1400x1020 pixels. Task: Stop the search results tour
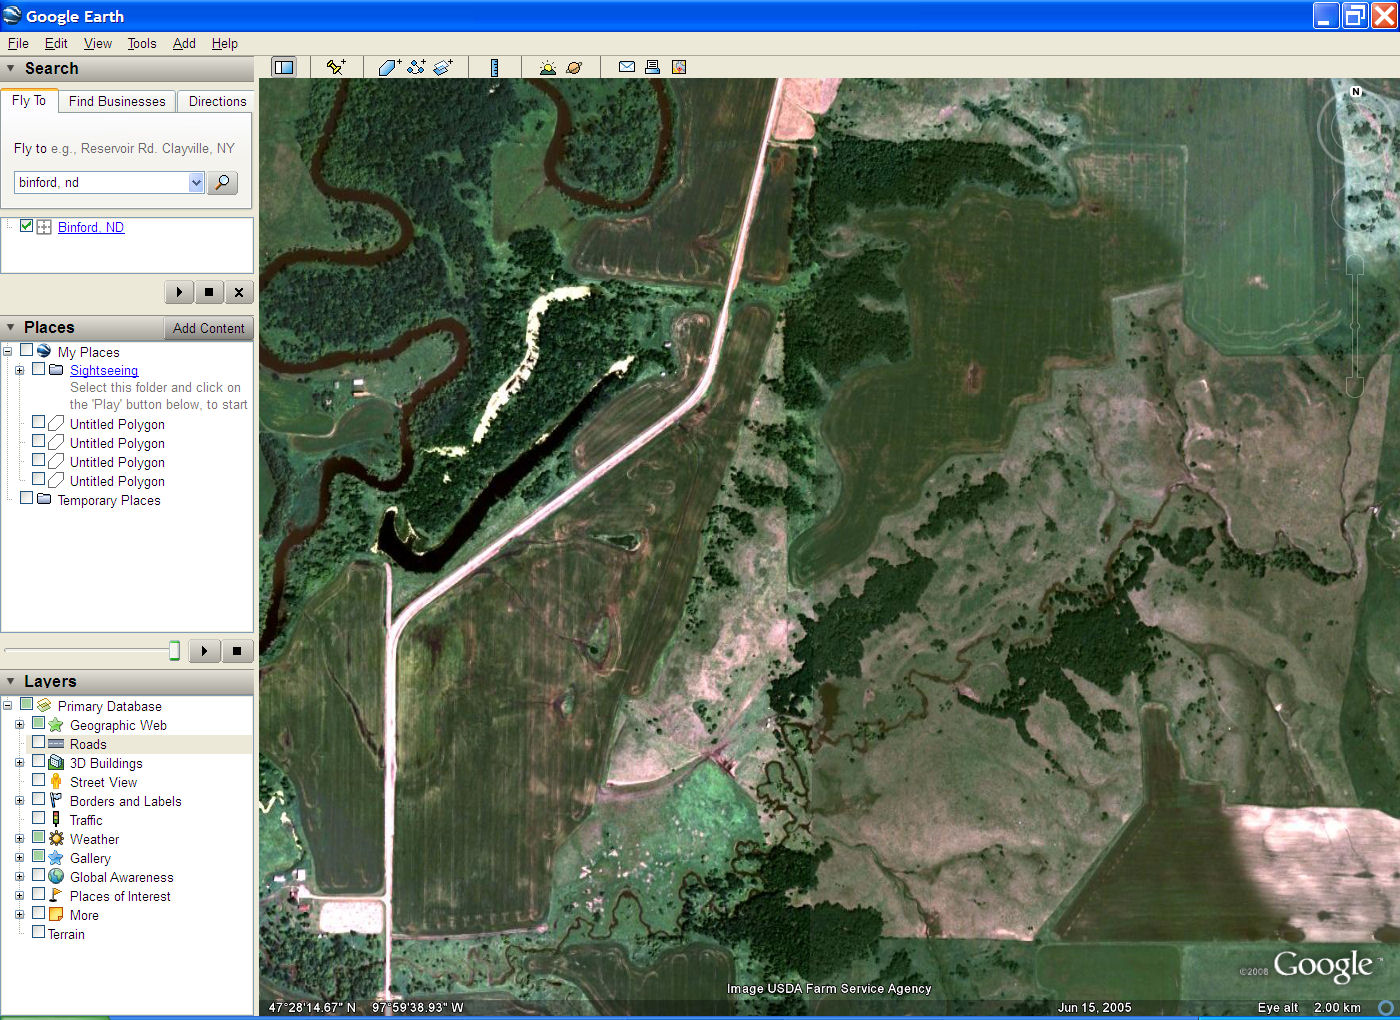point(208,292)
